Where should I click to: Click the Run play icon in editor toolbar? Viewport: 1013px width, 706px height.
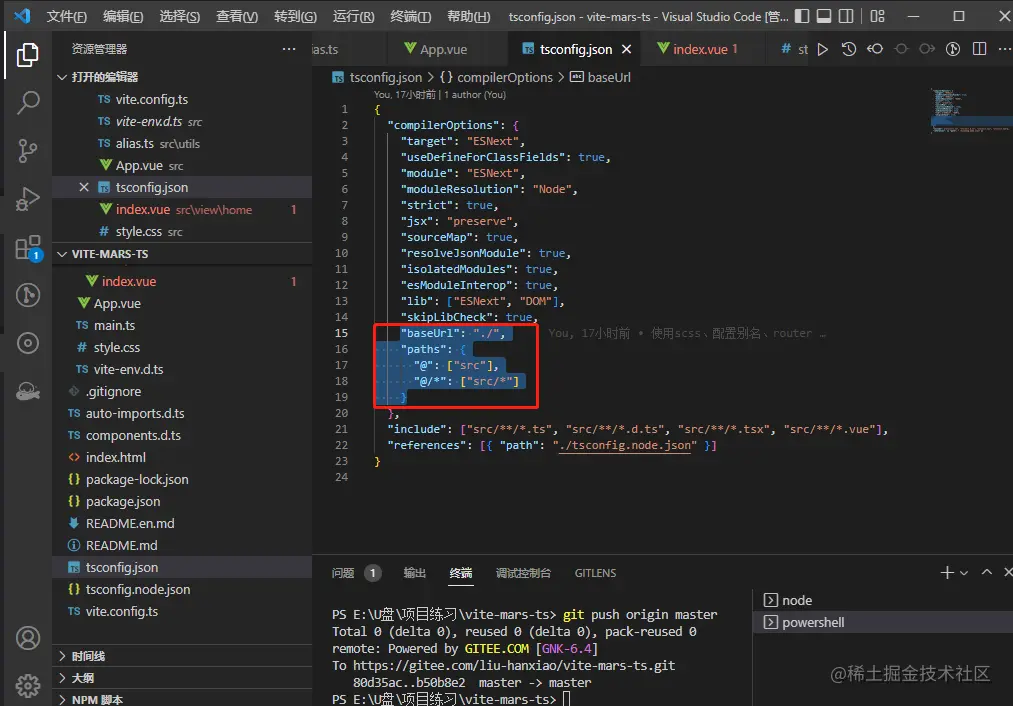point(823,49)
